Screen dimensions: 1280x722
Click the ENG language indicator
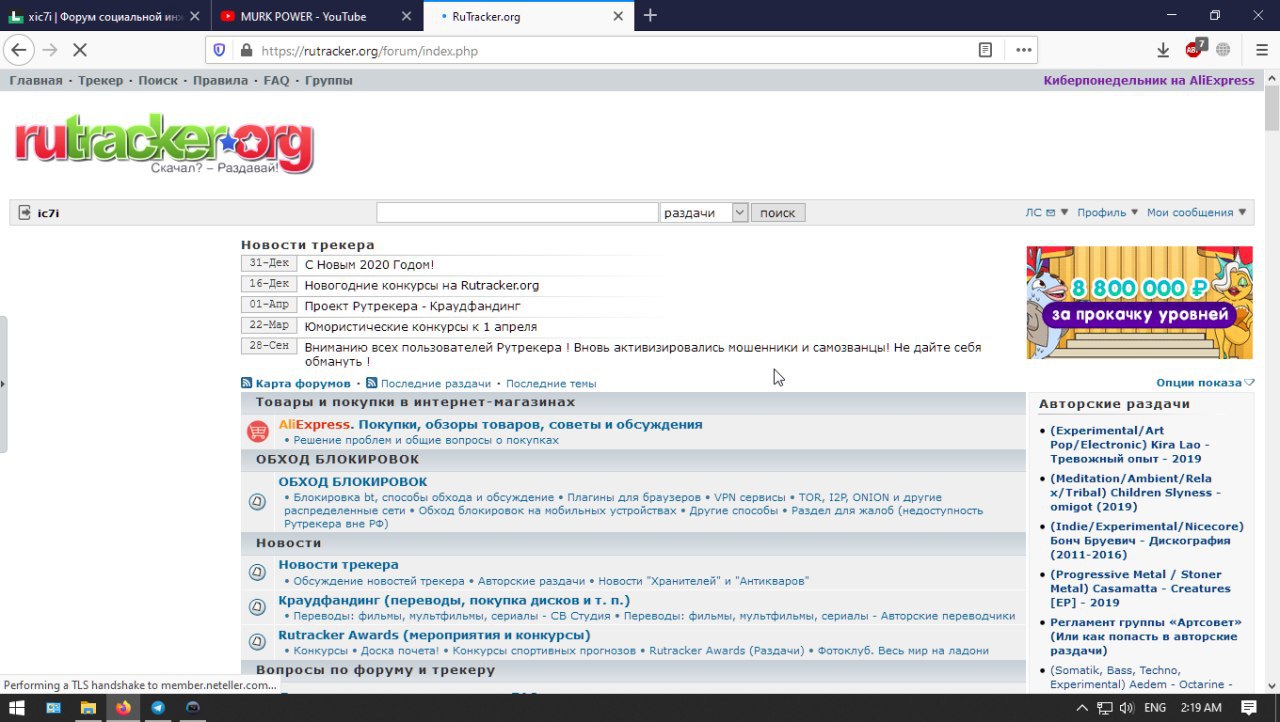click(1155, 708)
